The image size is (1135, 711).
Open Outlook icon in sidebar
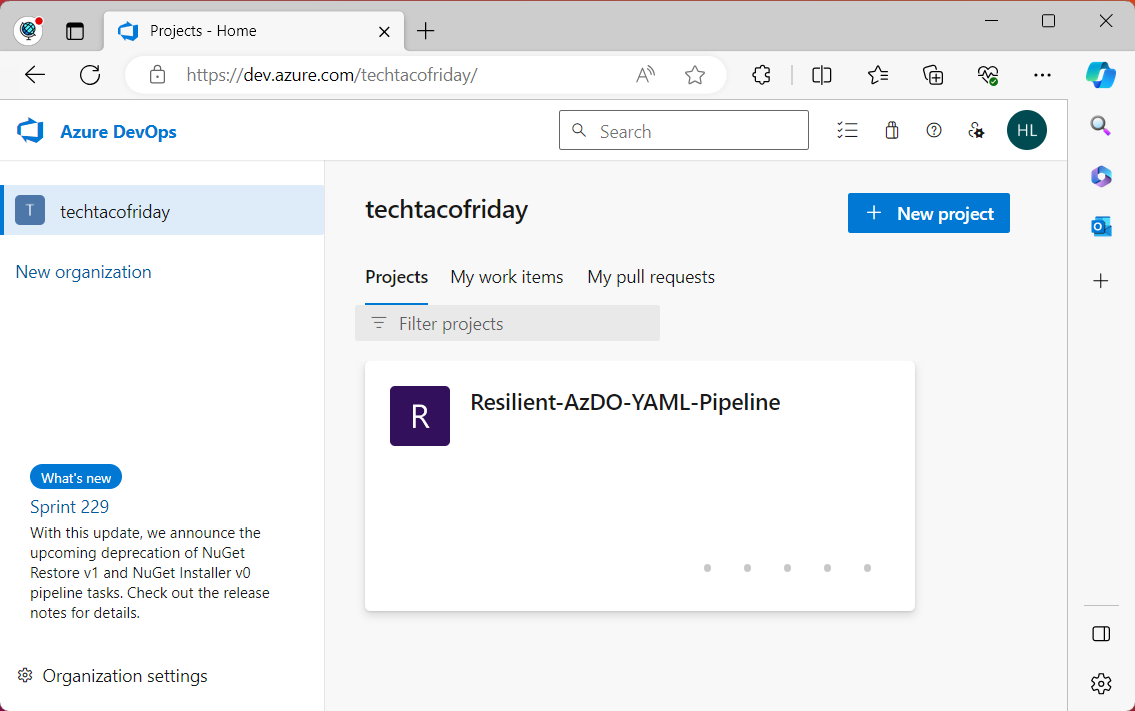point(1101,227)
